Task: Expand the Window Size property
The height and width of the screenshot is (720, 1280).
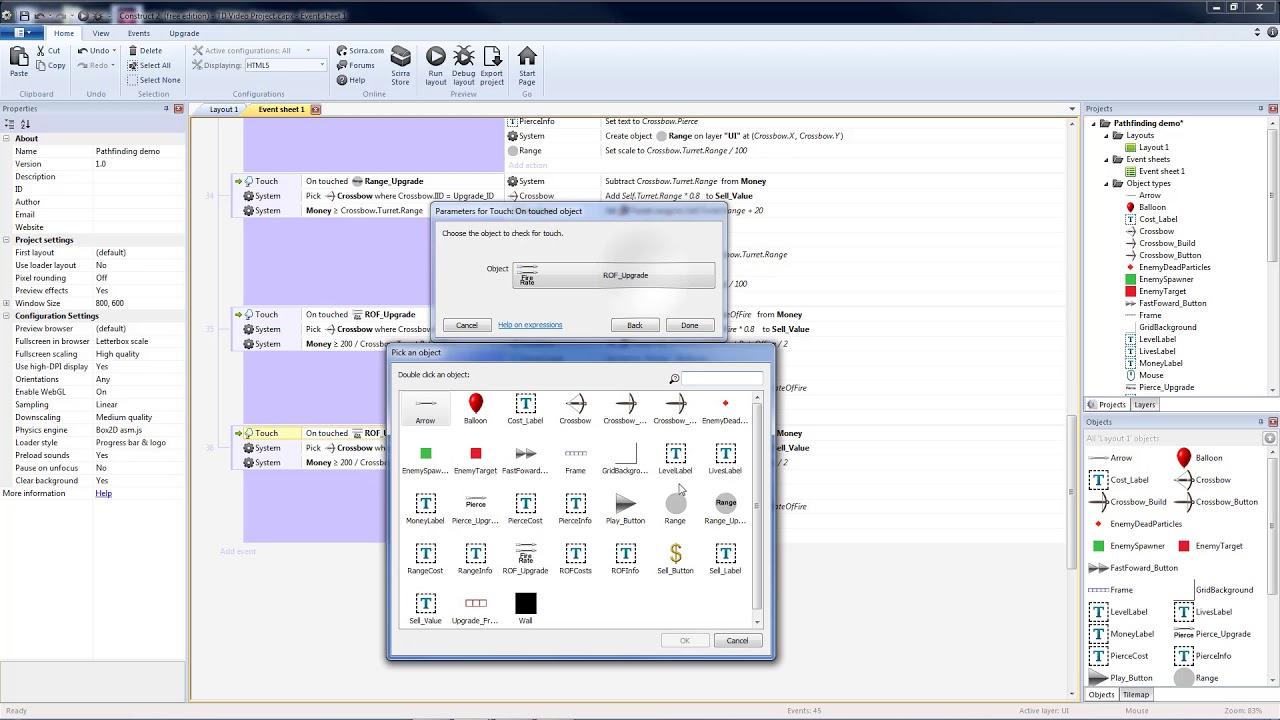Action: [6, 303]
